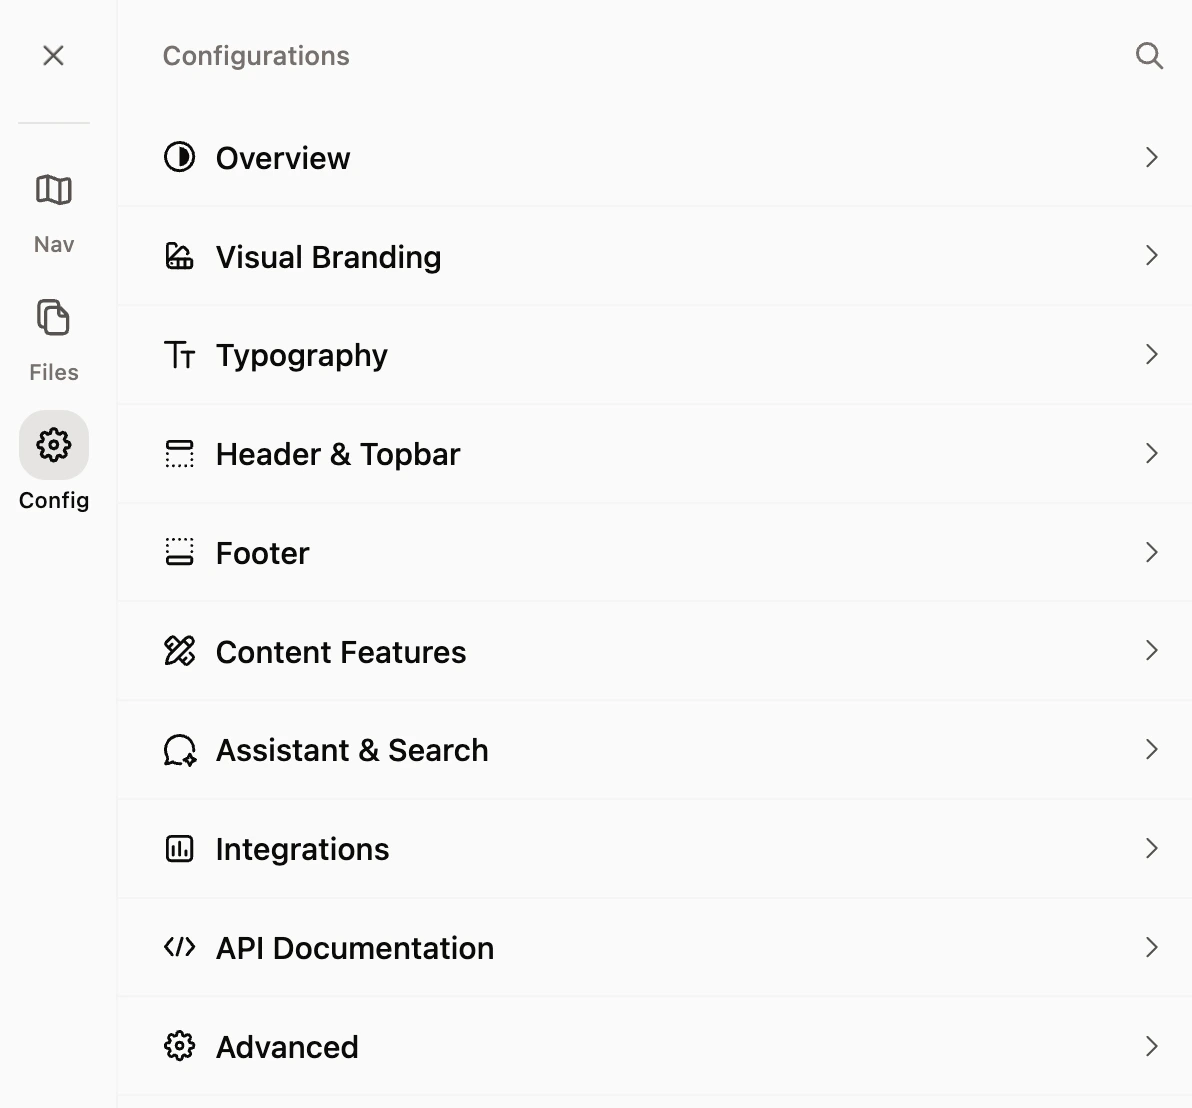Viewport: 1192px width, 1108px height.
Task: Click the Content Features scissors icon
Action: click(179, 651)
